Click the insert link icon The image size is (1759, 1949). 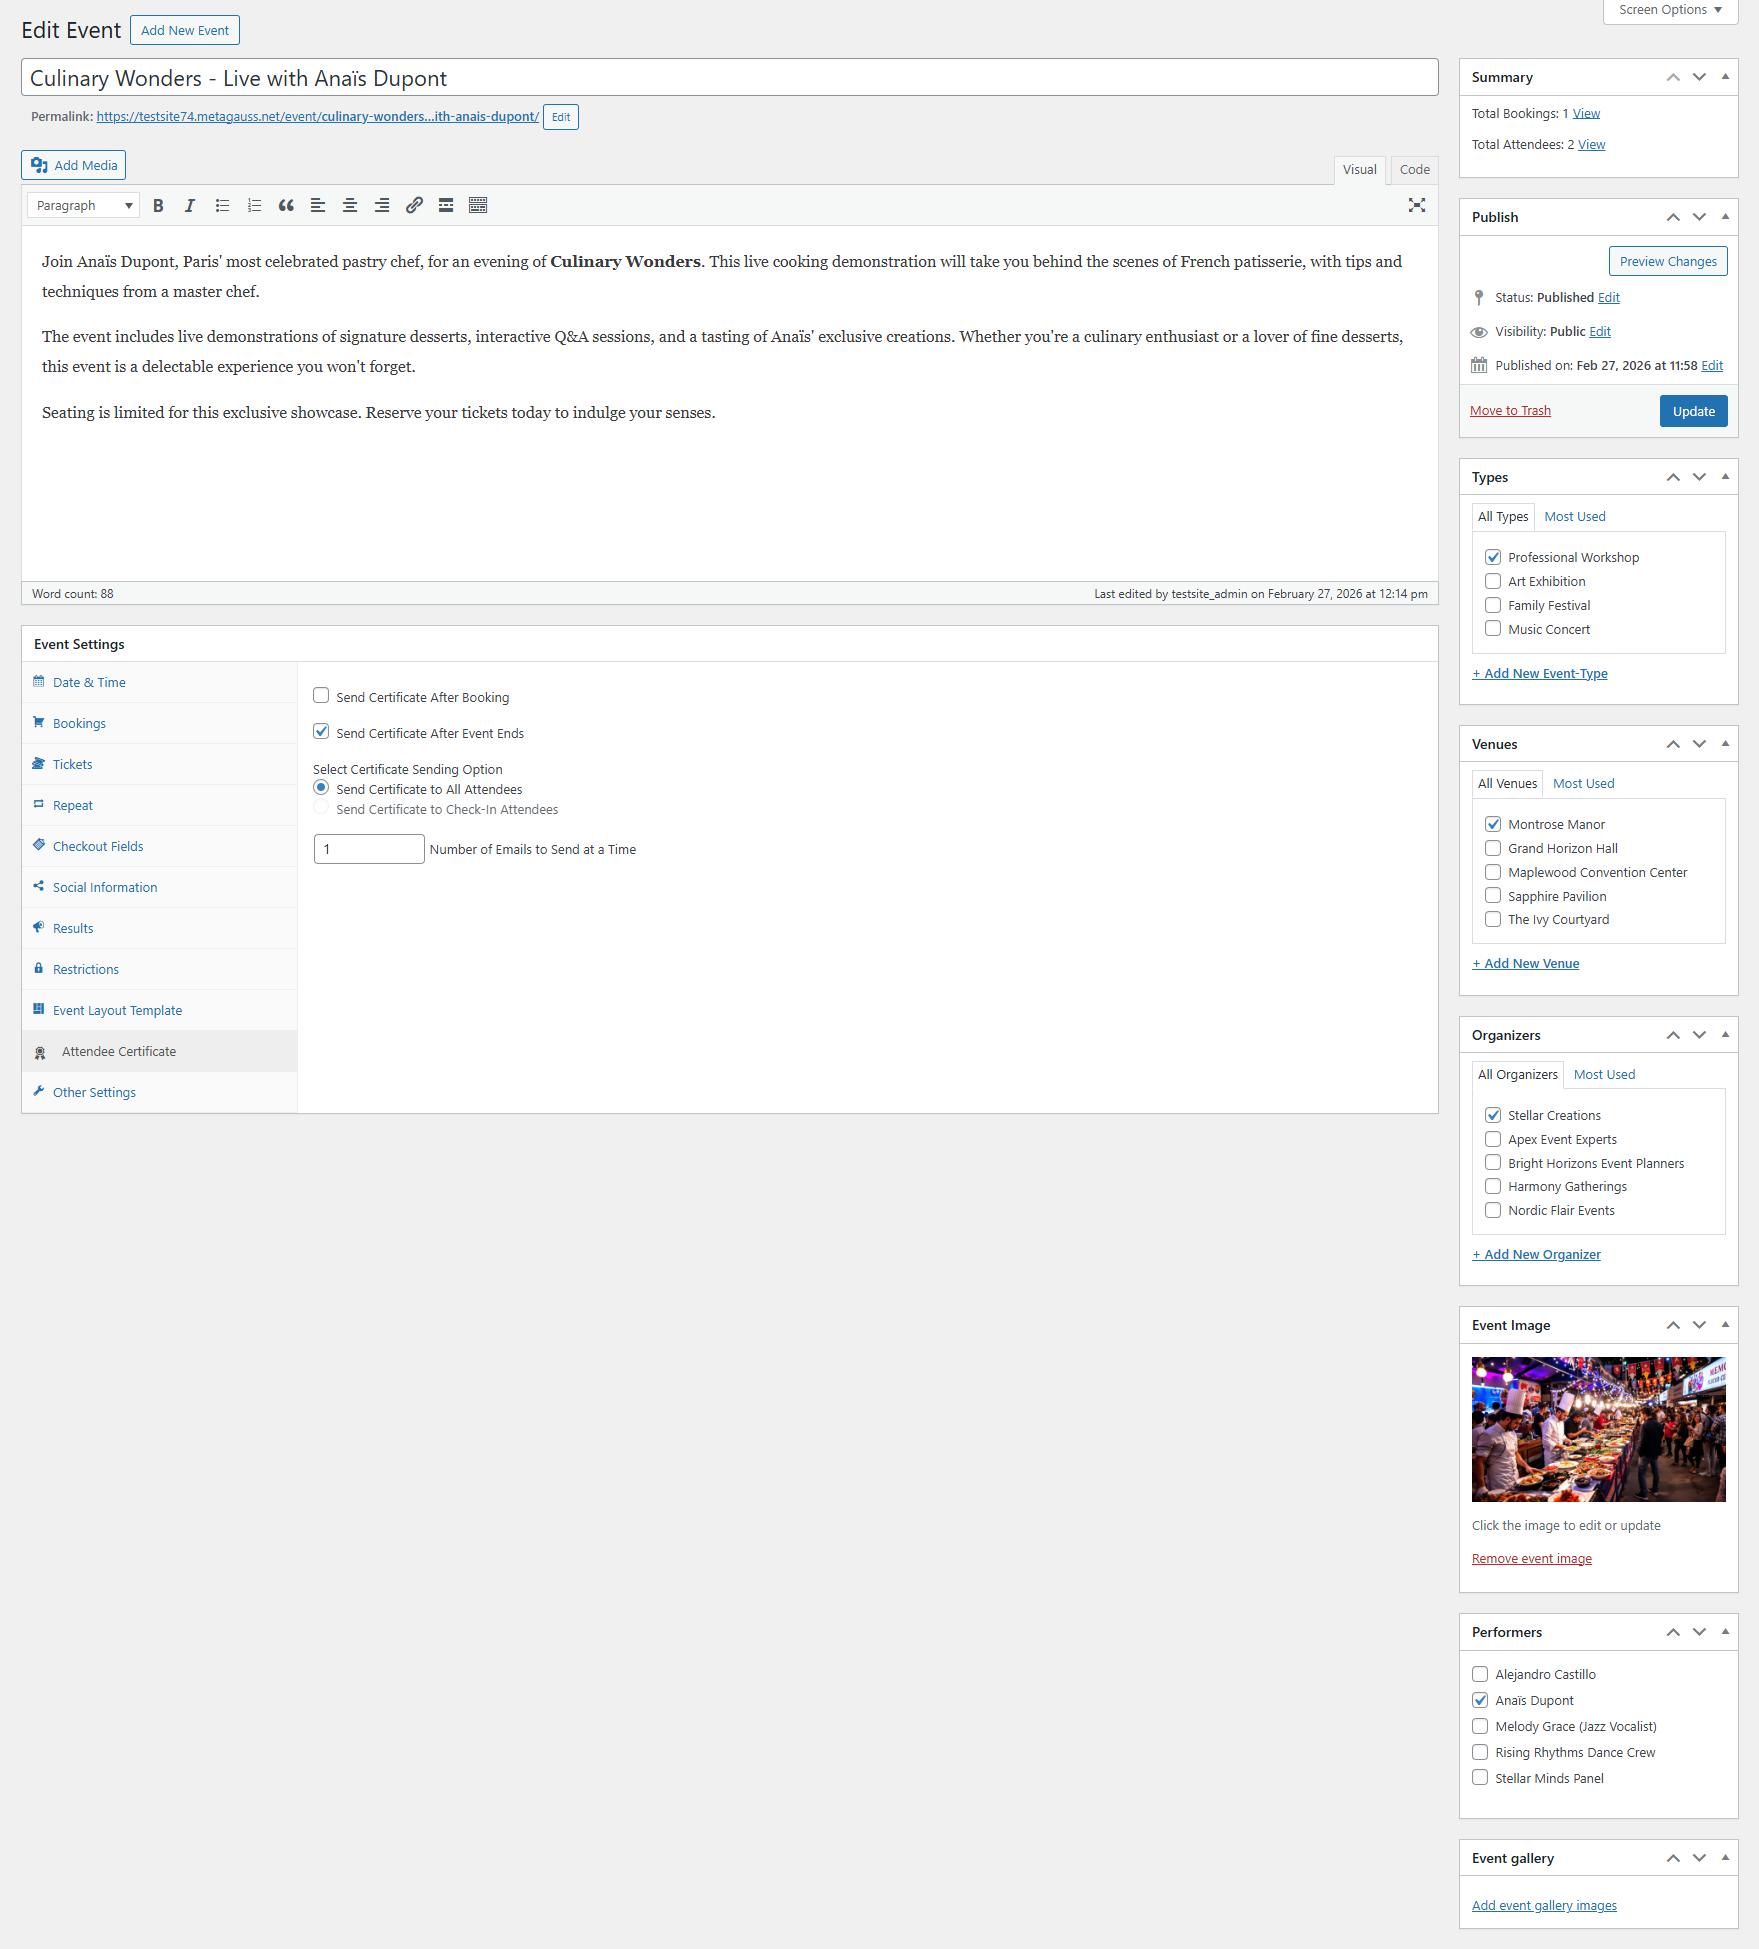click(x=414, y=205)
